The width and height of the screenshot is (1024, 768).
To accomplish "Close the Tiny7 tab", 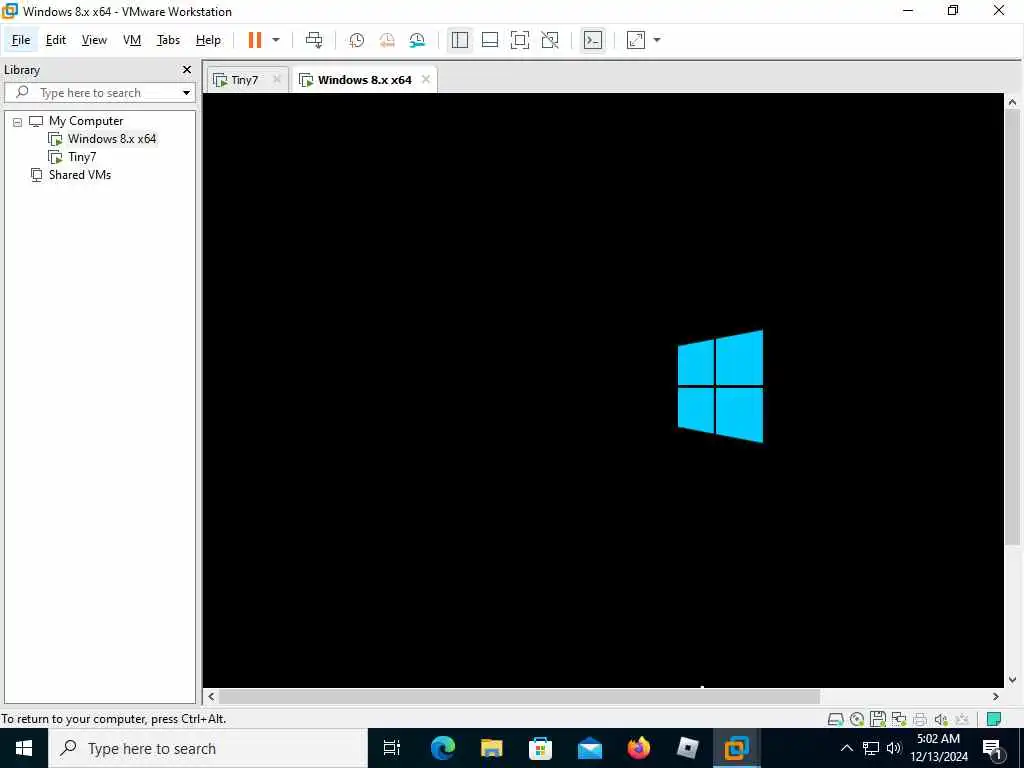I will (x=277, y=79).
